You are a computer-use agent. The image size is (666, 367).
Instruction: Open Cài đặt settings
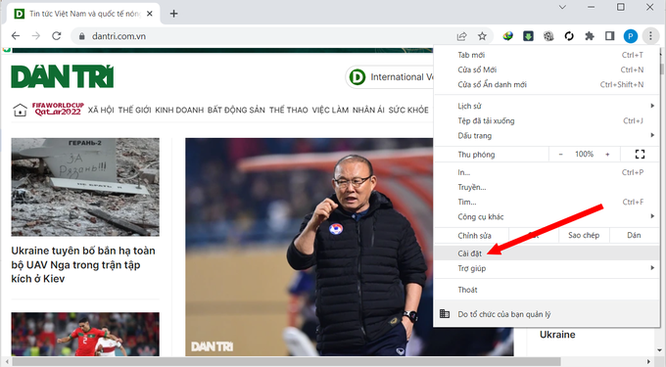[x=547, y=254]
